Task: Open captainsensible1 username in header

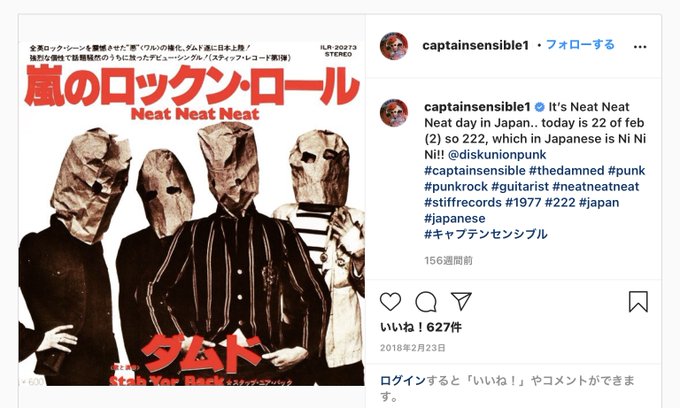Action: [x=476, y=45]
